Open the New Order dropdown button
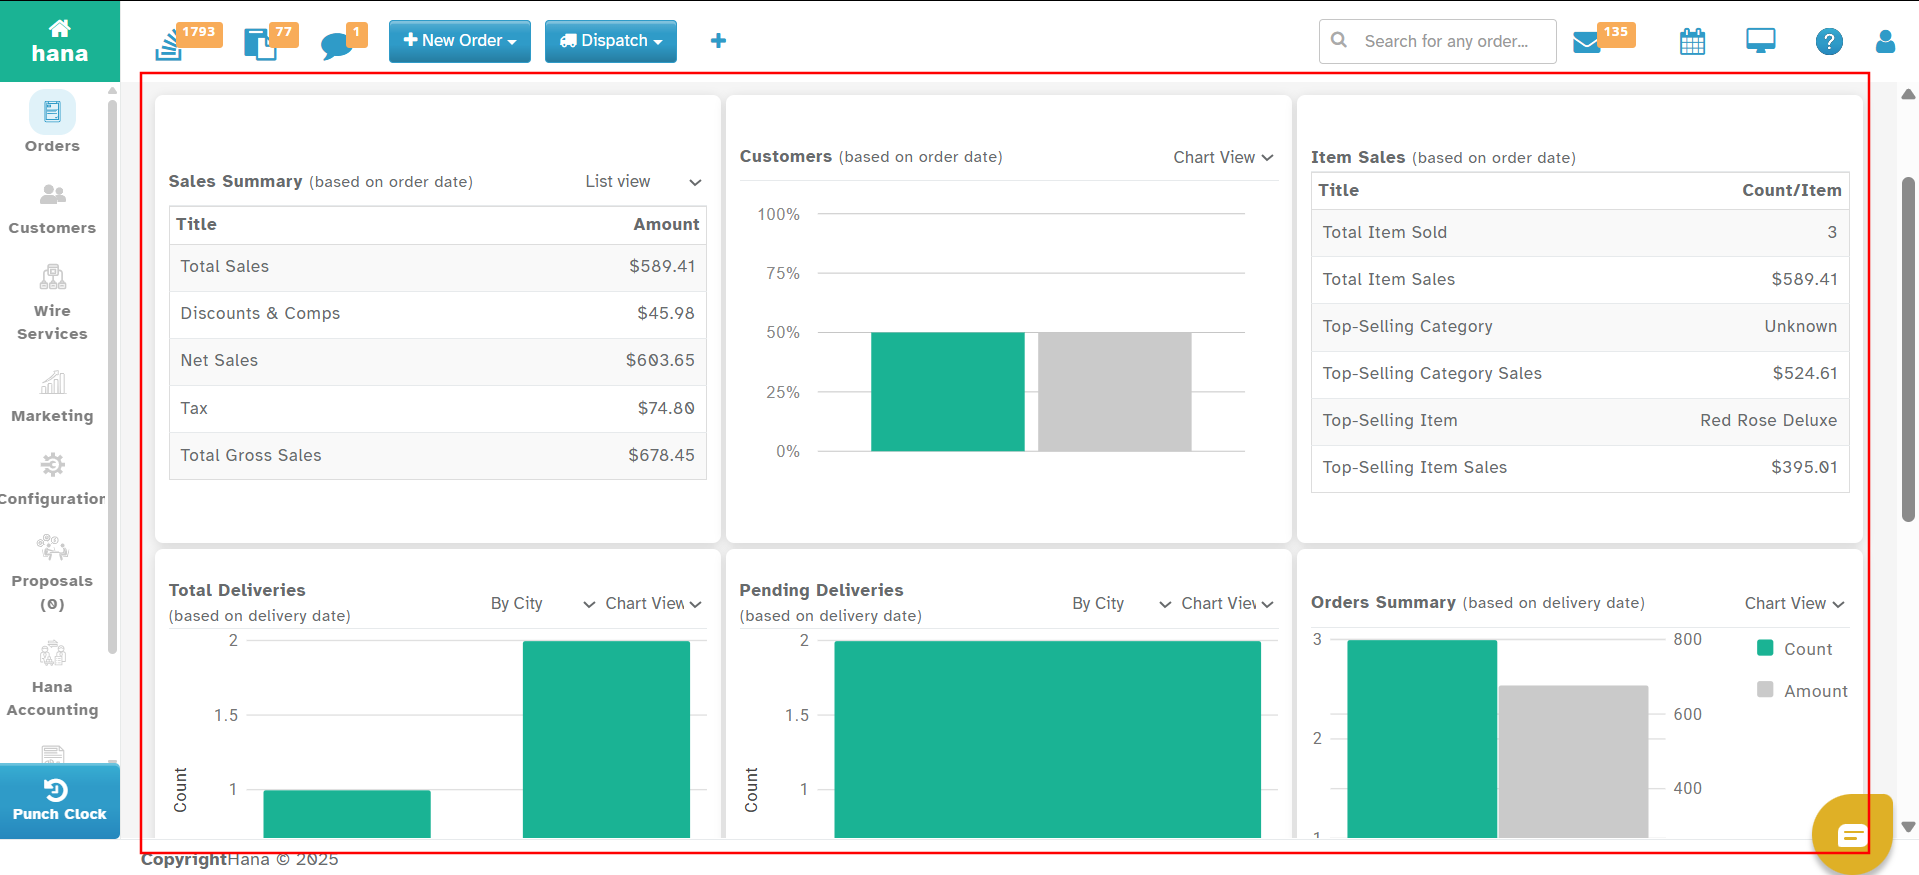The image size is (1919, 875). pyautogui.click(x=460, y=41)
